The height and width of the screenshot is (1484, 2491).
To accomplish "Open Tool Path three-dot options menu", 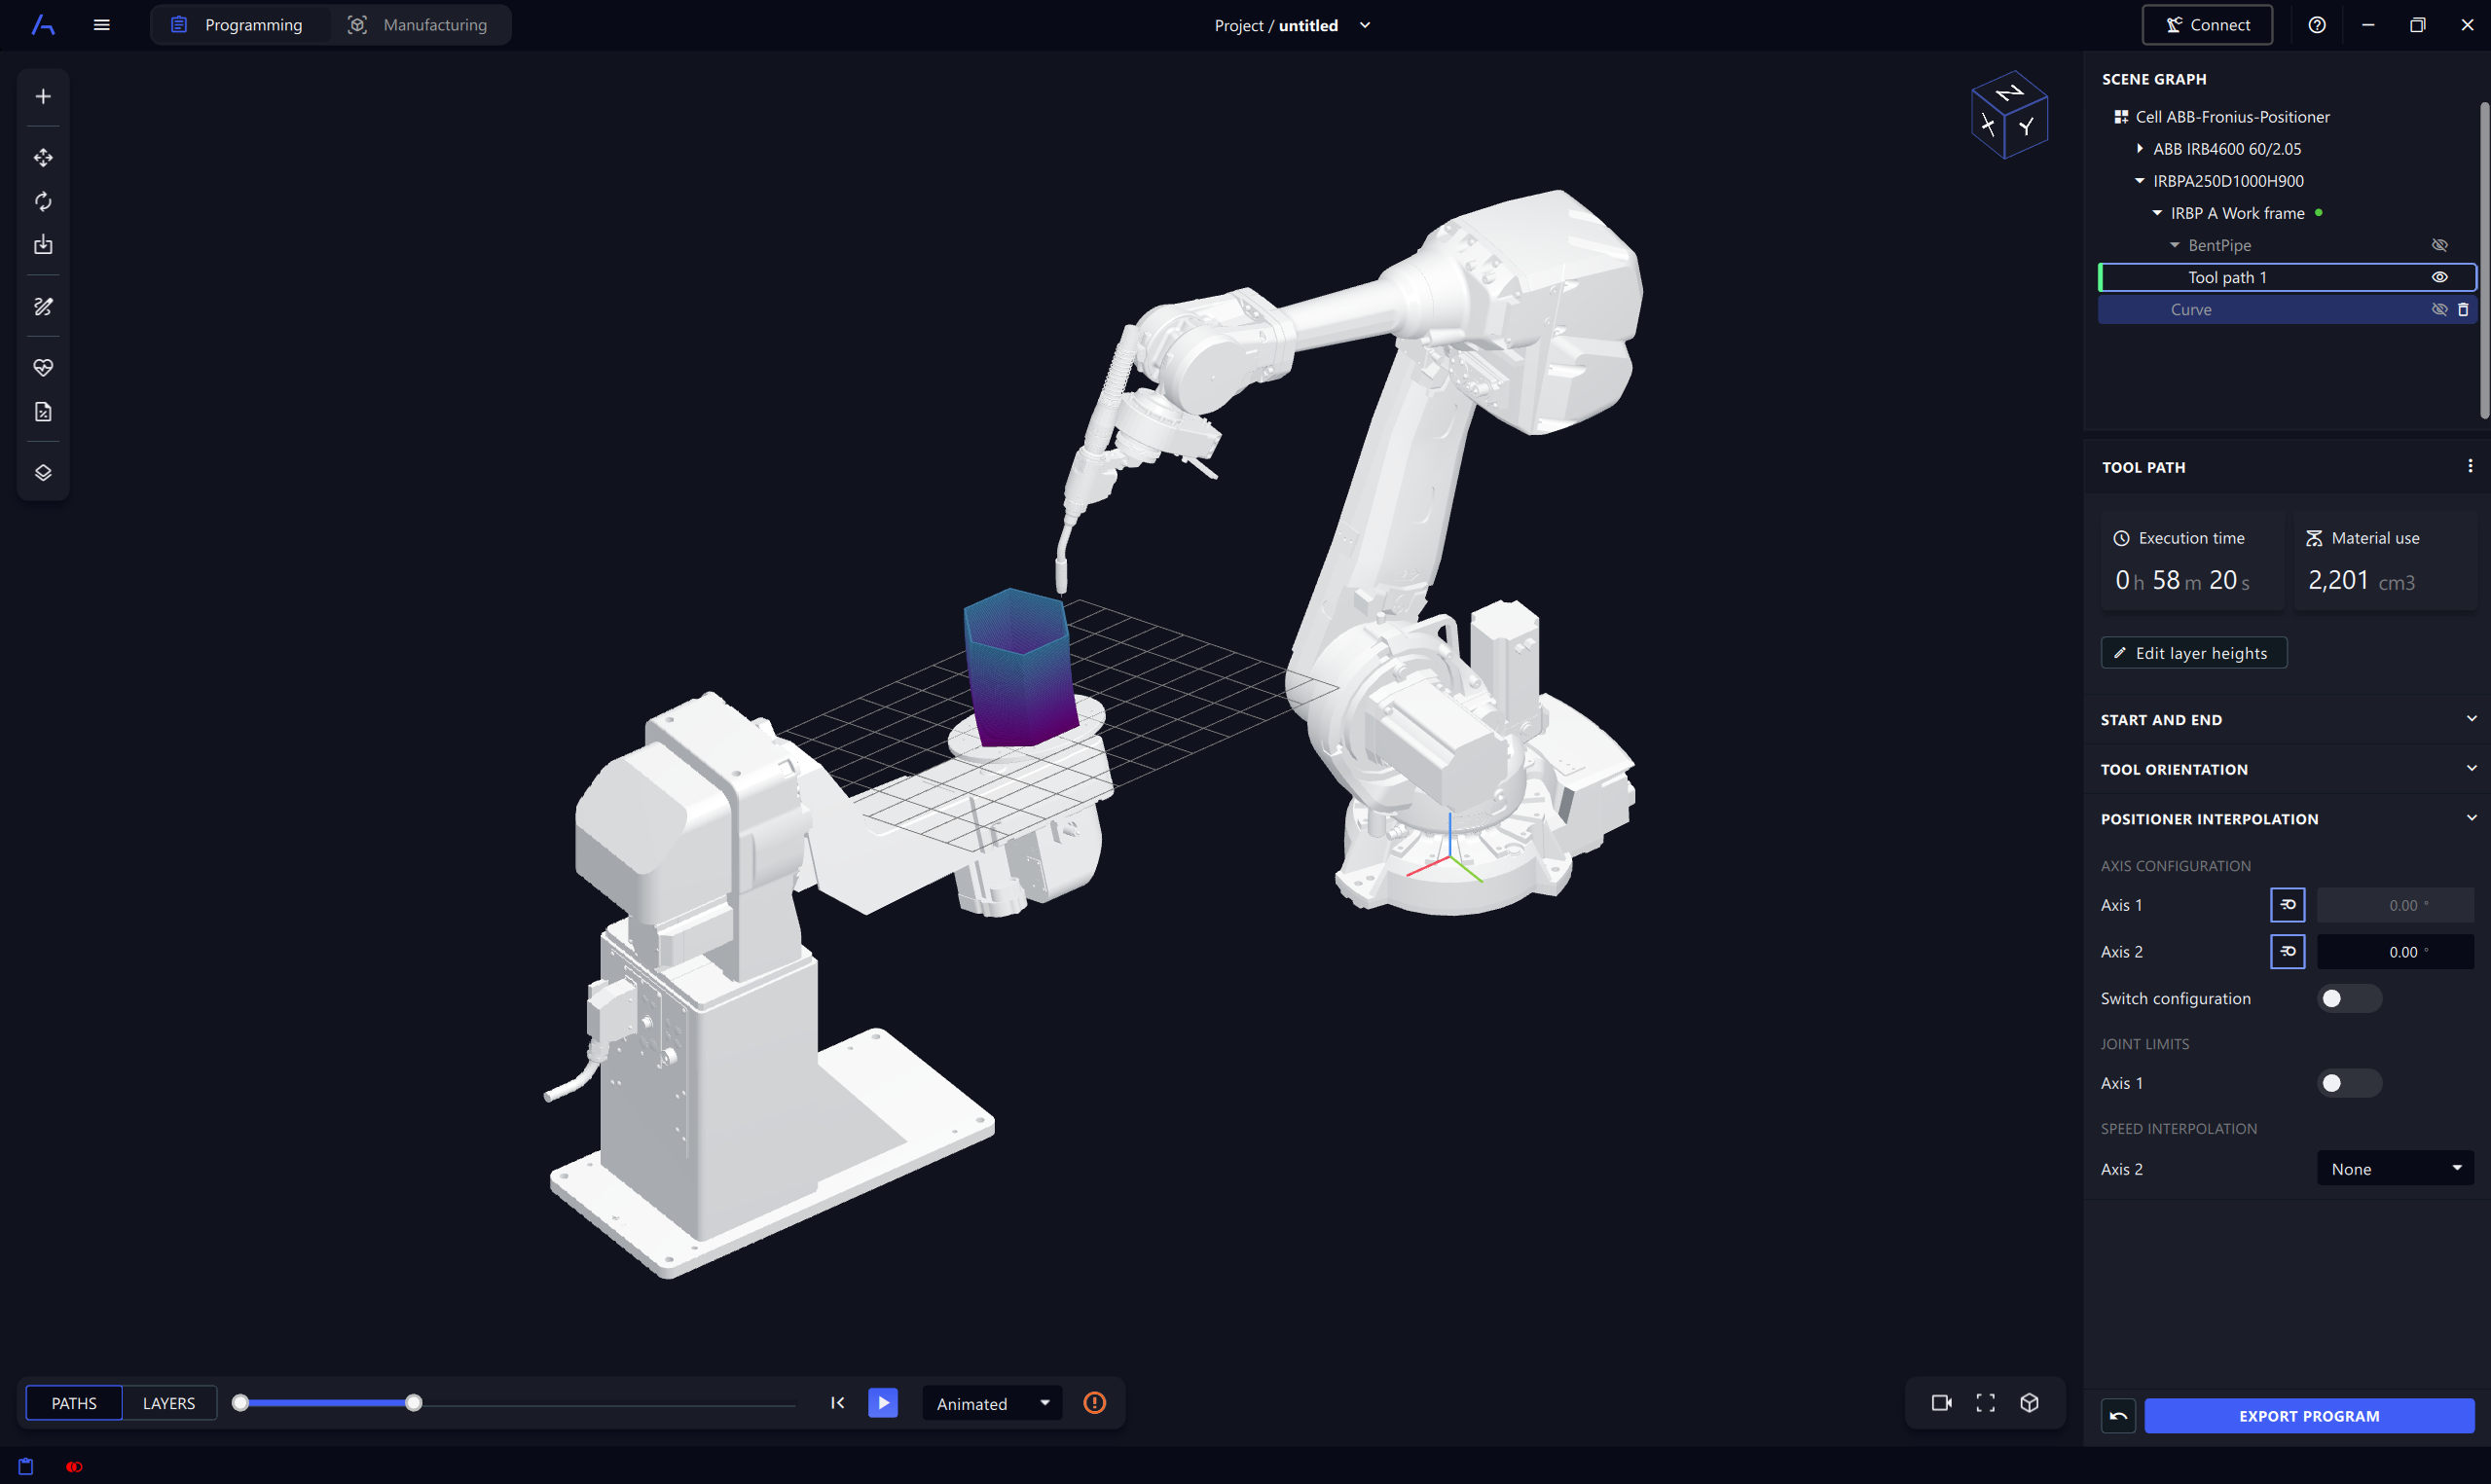I will click(2470, 466).
